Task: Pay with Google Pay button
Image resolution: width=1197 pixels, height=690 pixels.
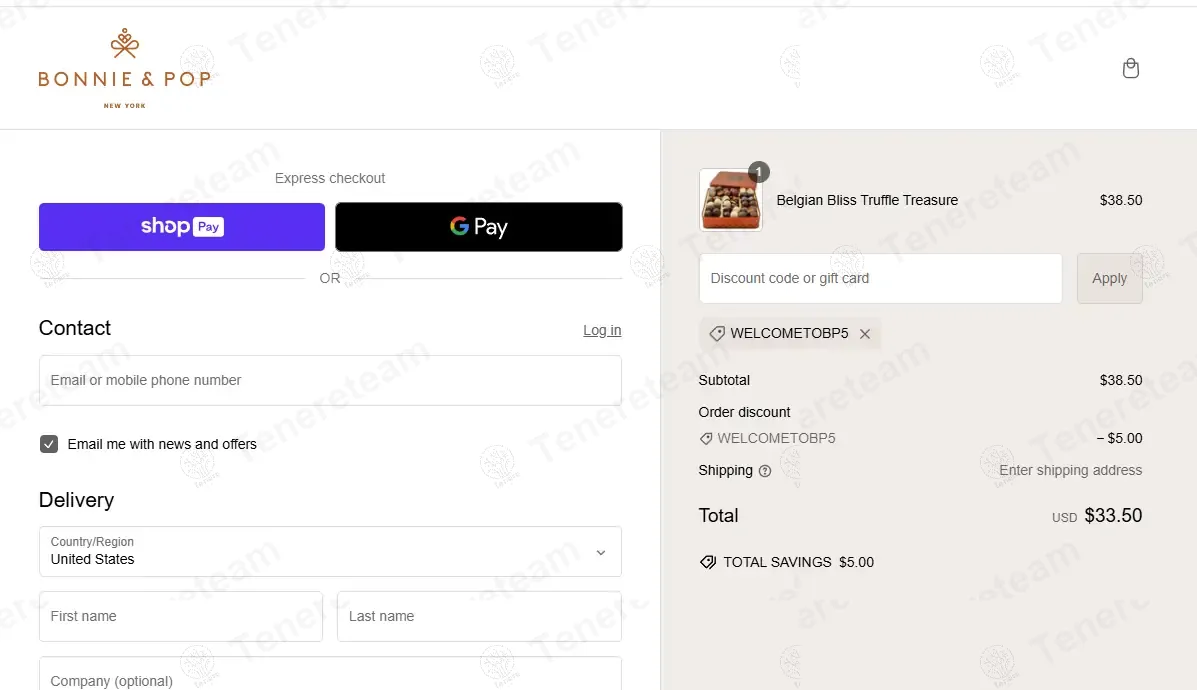Action: click(x=479, y=227)
